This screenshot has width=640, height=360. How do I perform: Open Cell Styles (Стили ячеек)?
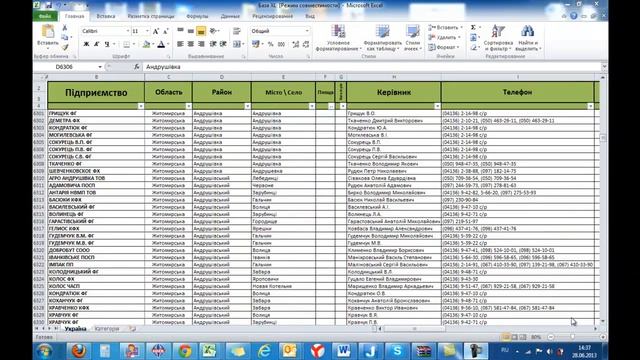pyautogui.click(x=413, y=37)
